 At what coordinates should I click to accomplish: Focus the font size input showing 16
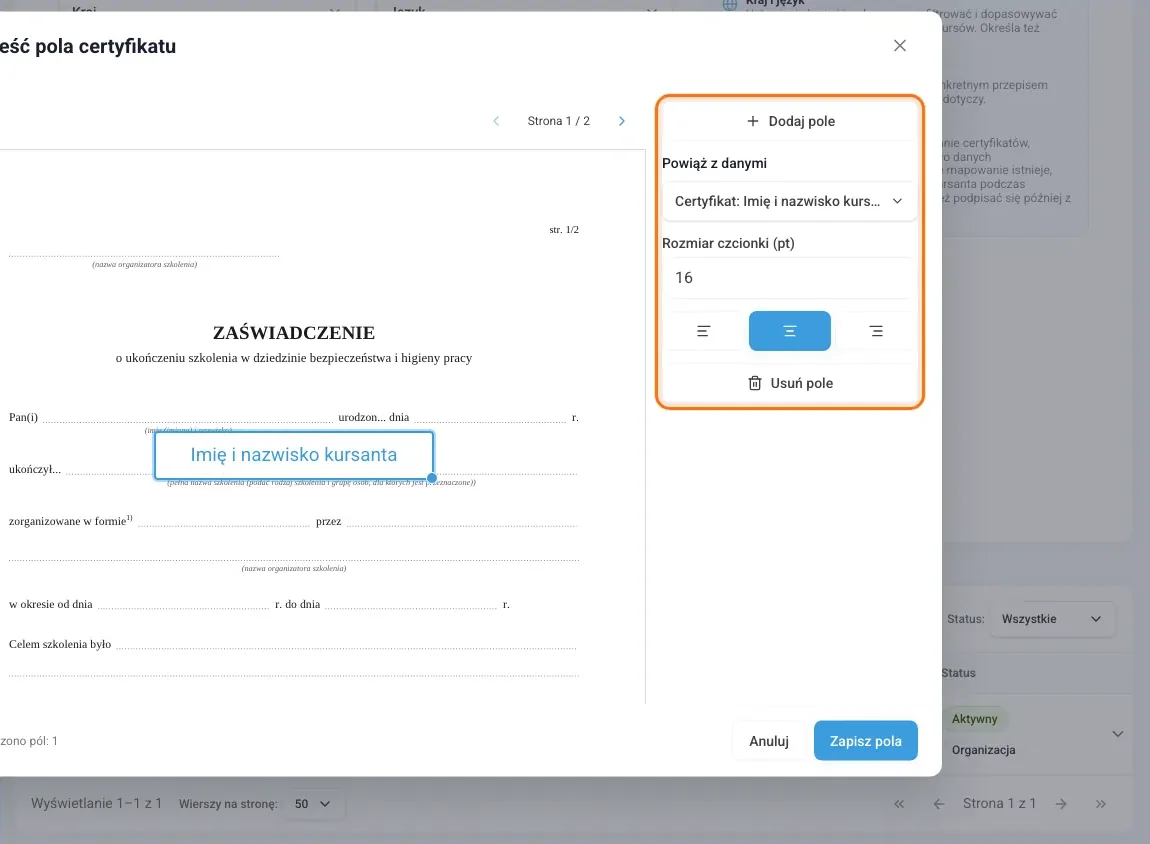(x=790, y=278)
